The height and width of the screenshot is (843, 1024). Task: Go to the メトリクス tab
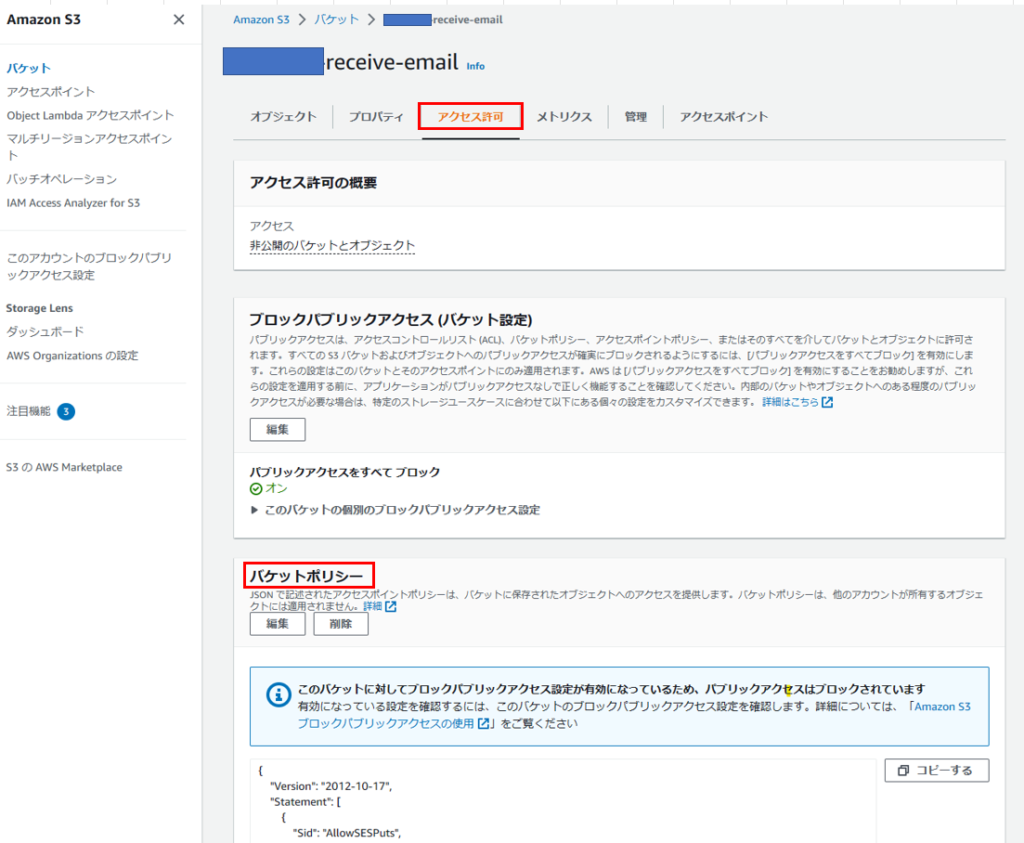[564, 117]
